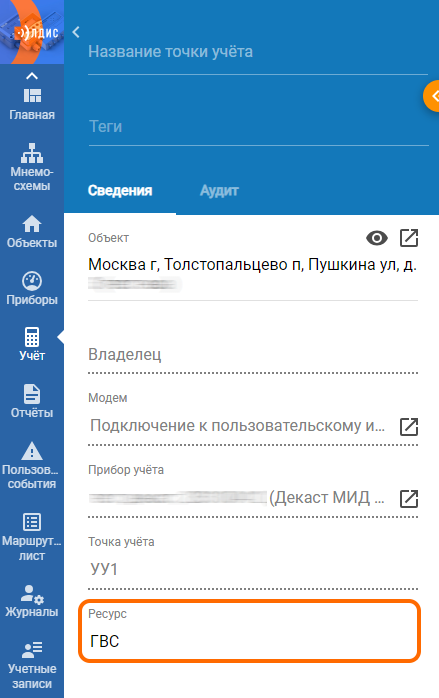Open the Главная dashboard section

pyautogui.click(x=32, y=104)
